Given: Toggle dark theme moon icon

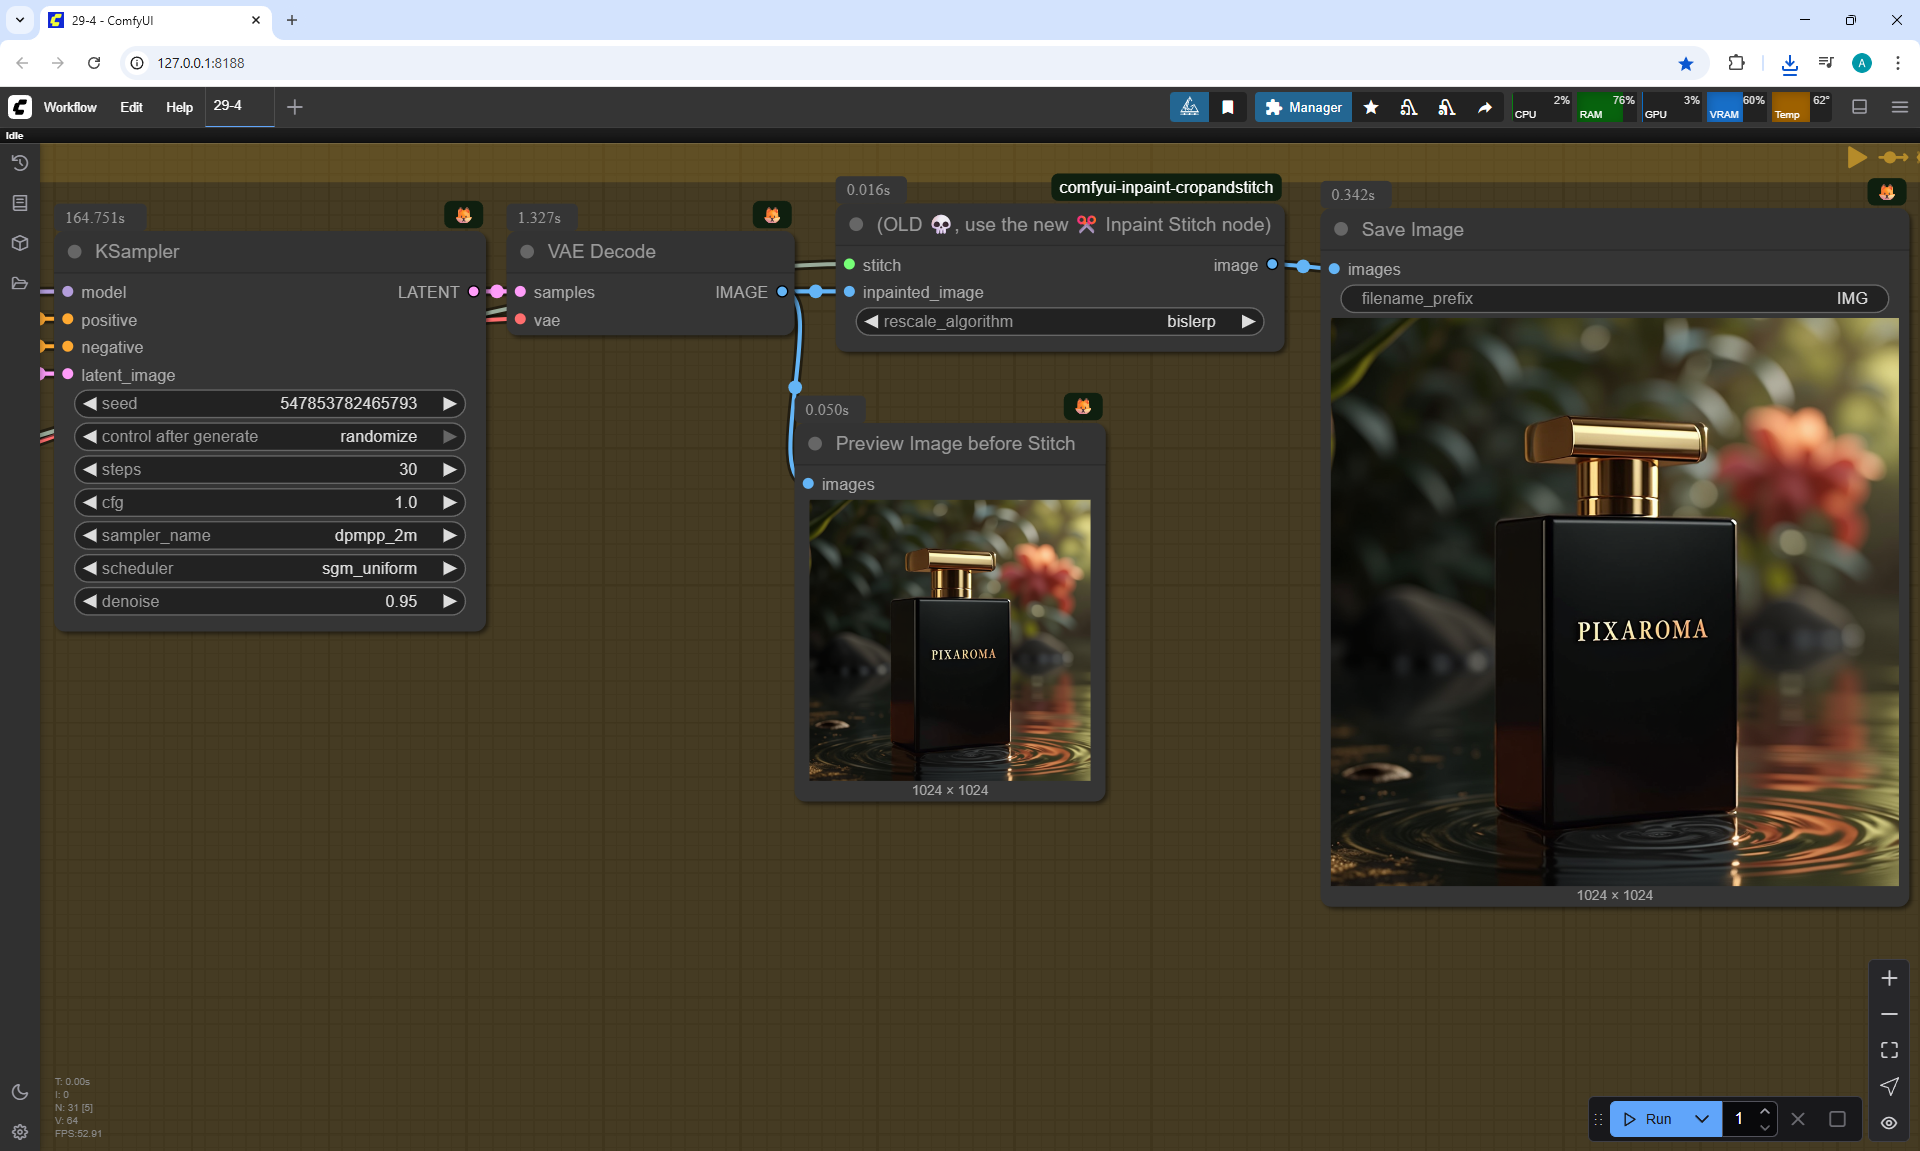Looking at the screenshot, I should point(20,1092).
